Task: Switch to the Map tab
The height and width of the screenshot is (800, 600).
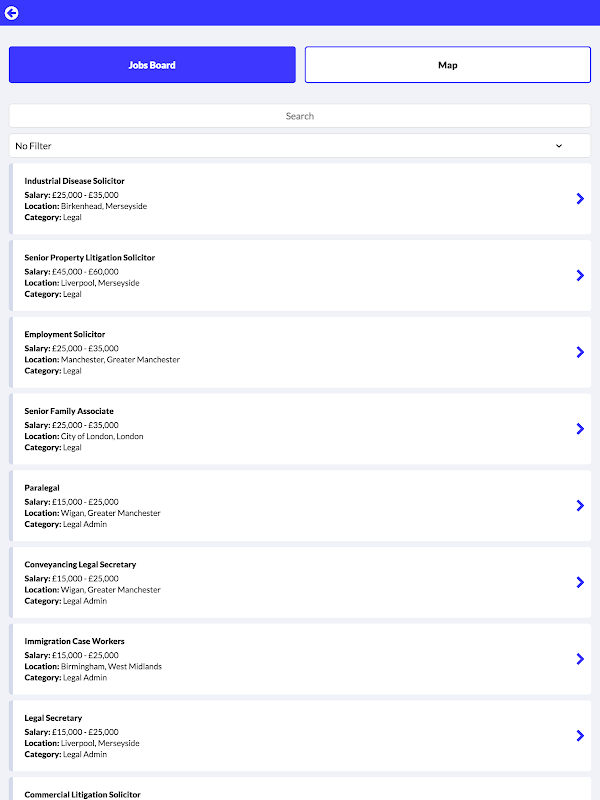Action: (x=447, y=65)
